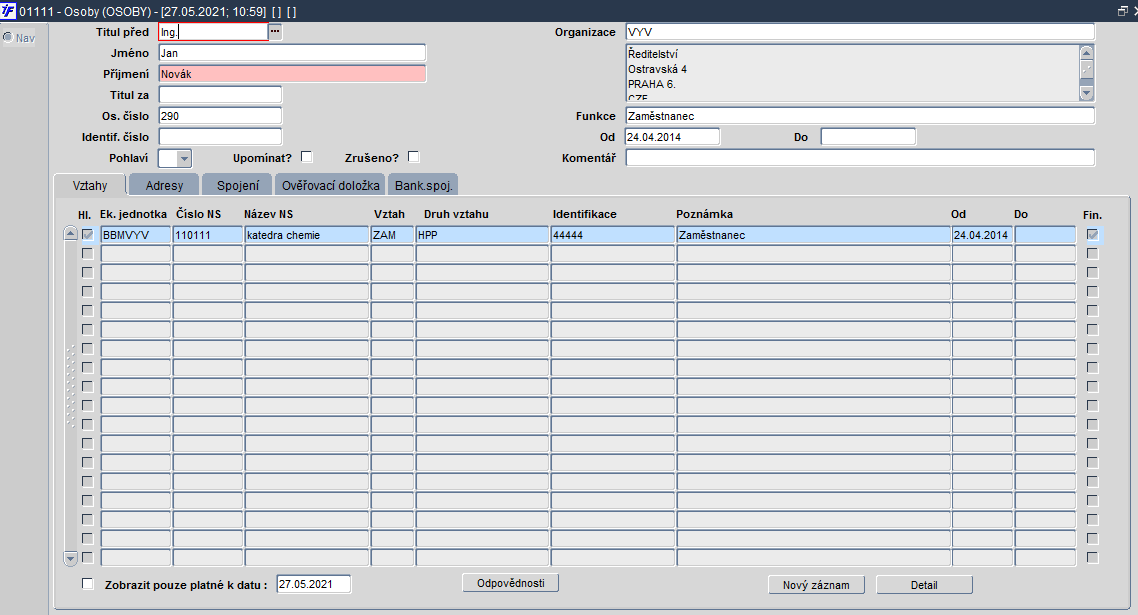This screenshot has width=1138, height=615.
Task: Open the Pohlaví dropdown
Action: [184, 158]
